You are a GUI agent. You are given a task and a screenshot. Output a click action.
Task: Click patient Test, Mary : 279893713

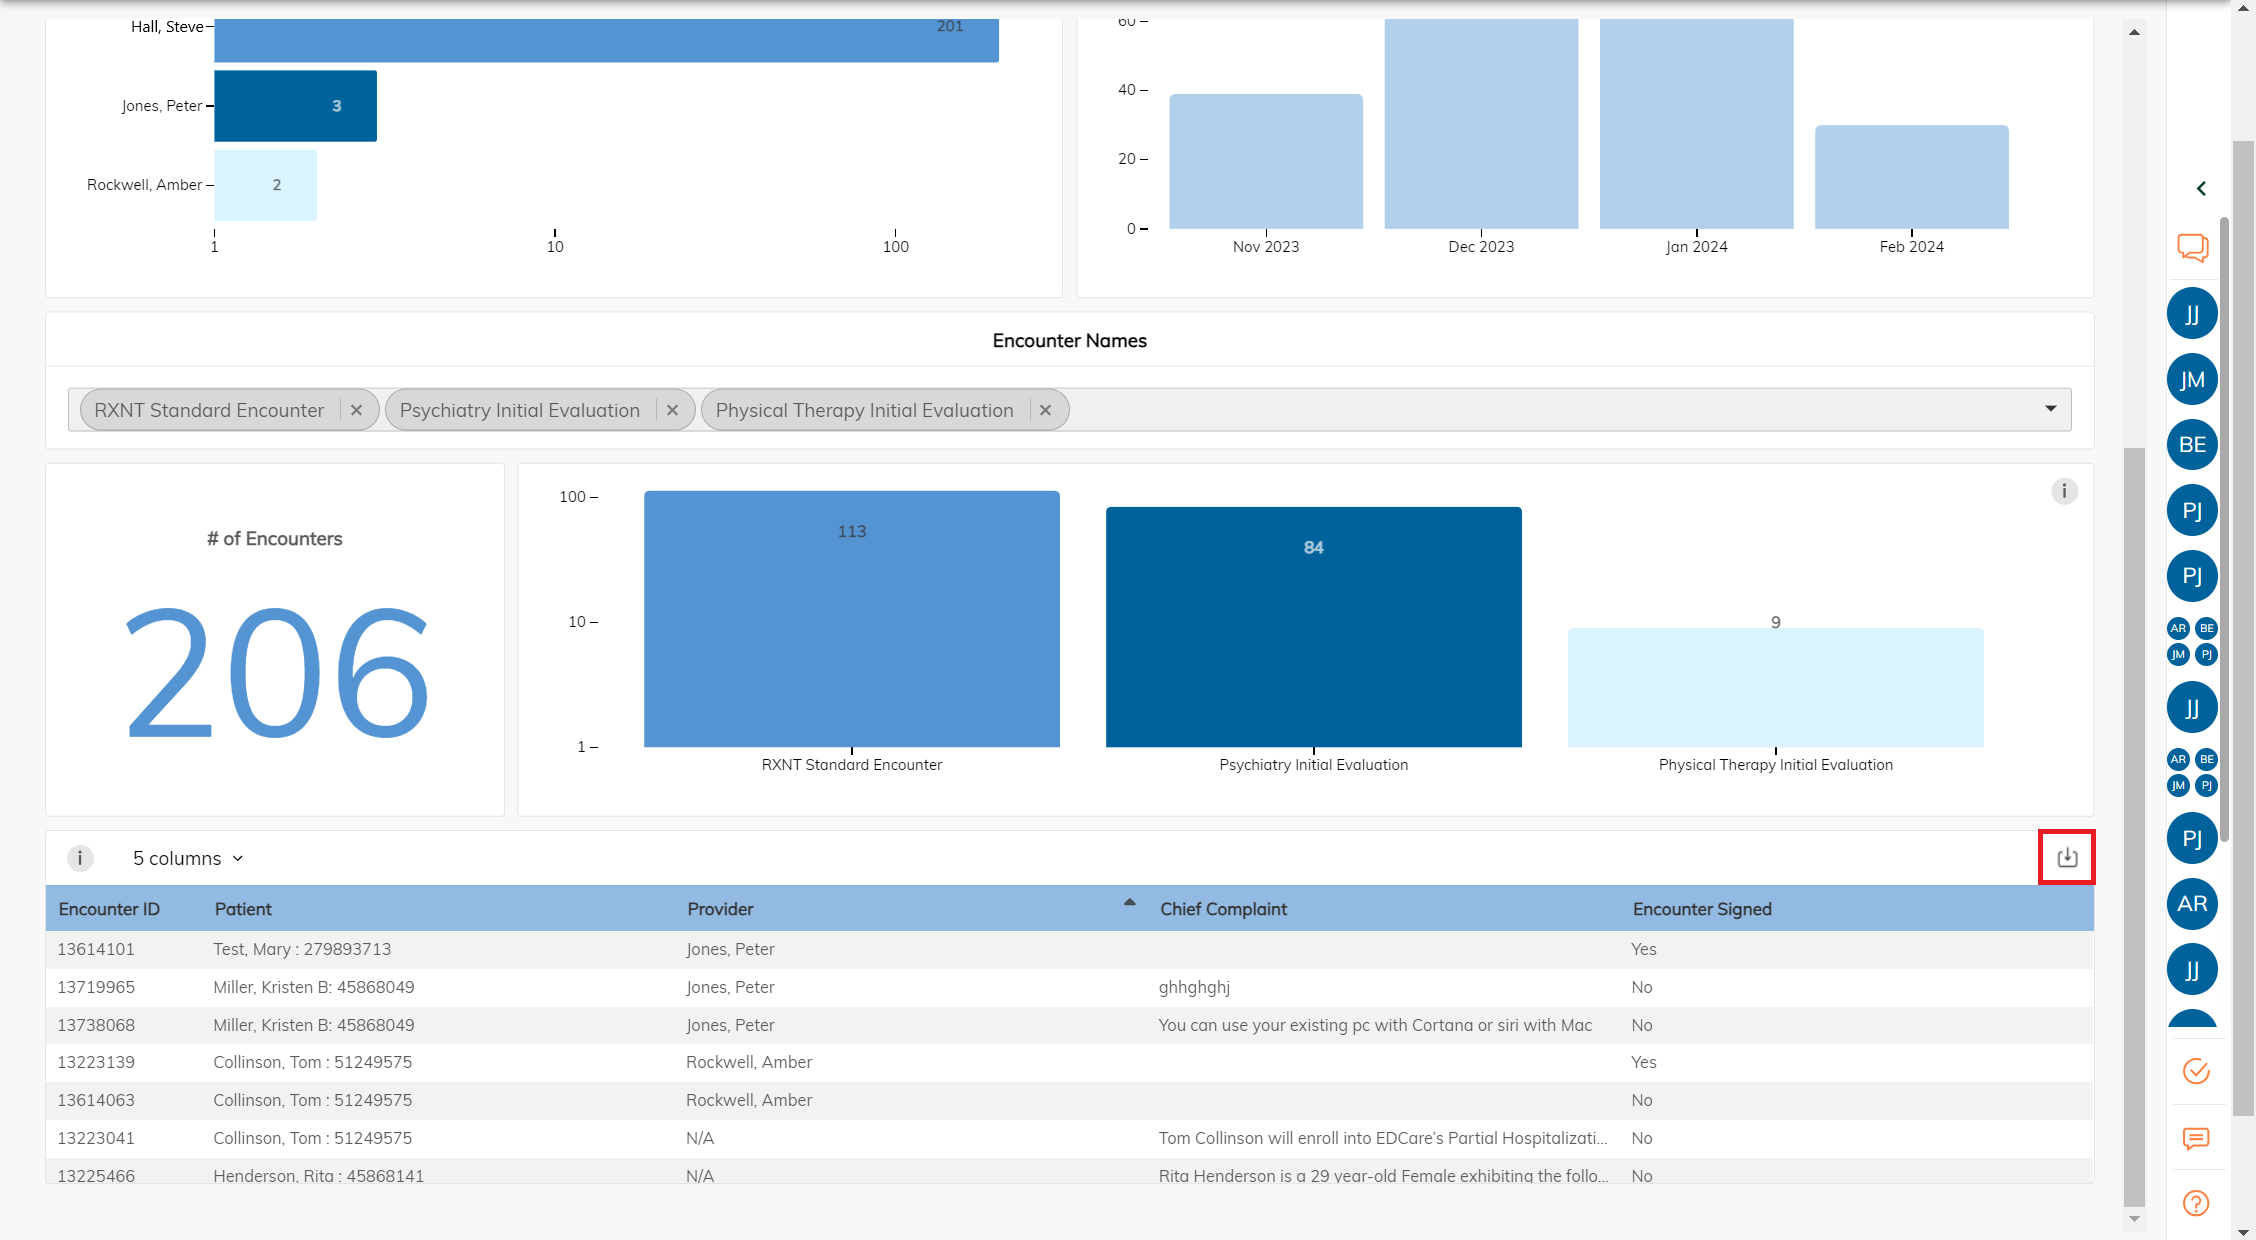302,949
